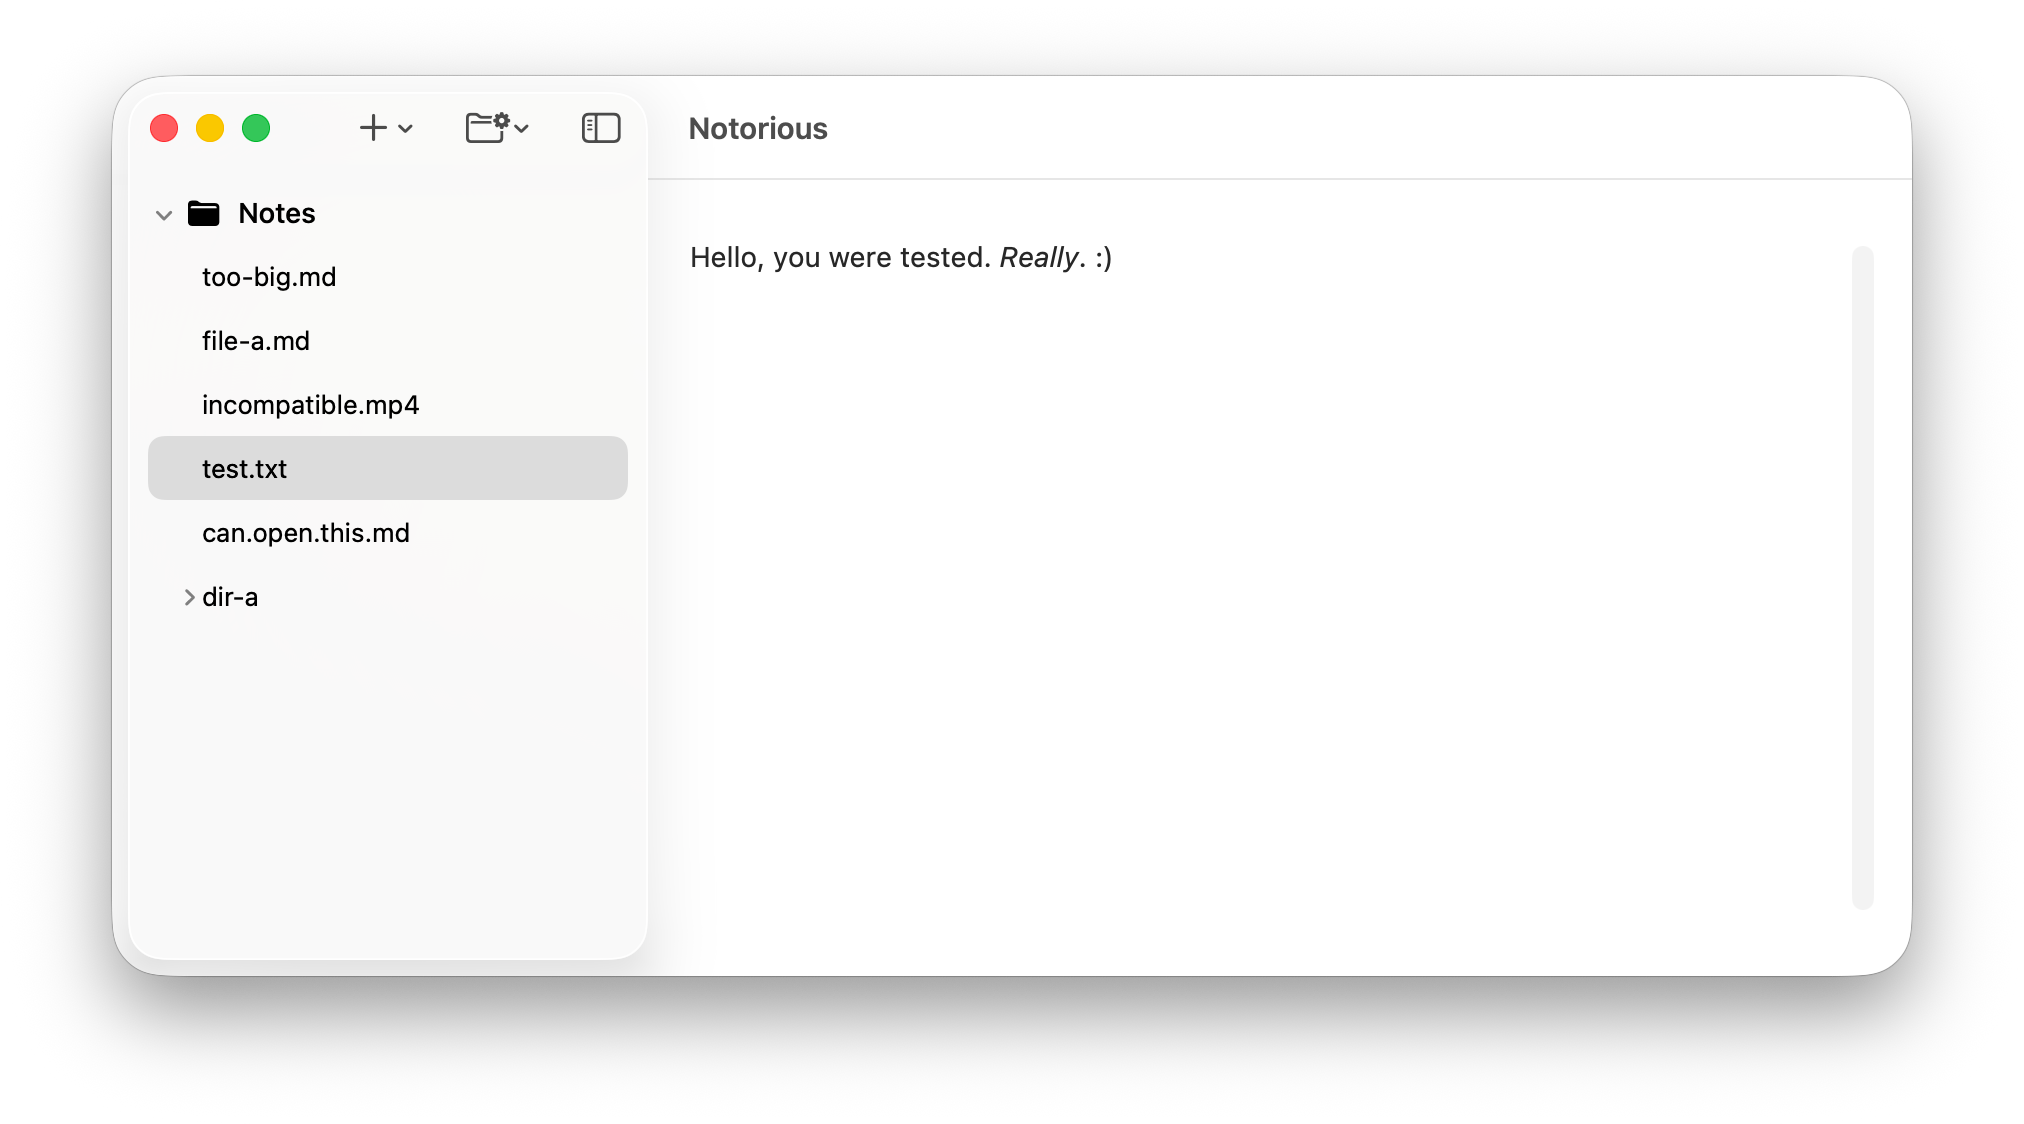2024x1124 pixels.
Task: Open the too-big.md note
Action: tap(269, 277)
